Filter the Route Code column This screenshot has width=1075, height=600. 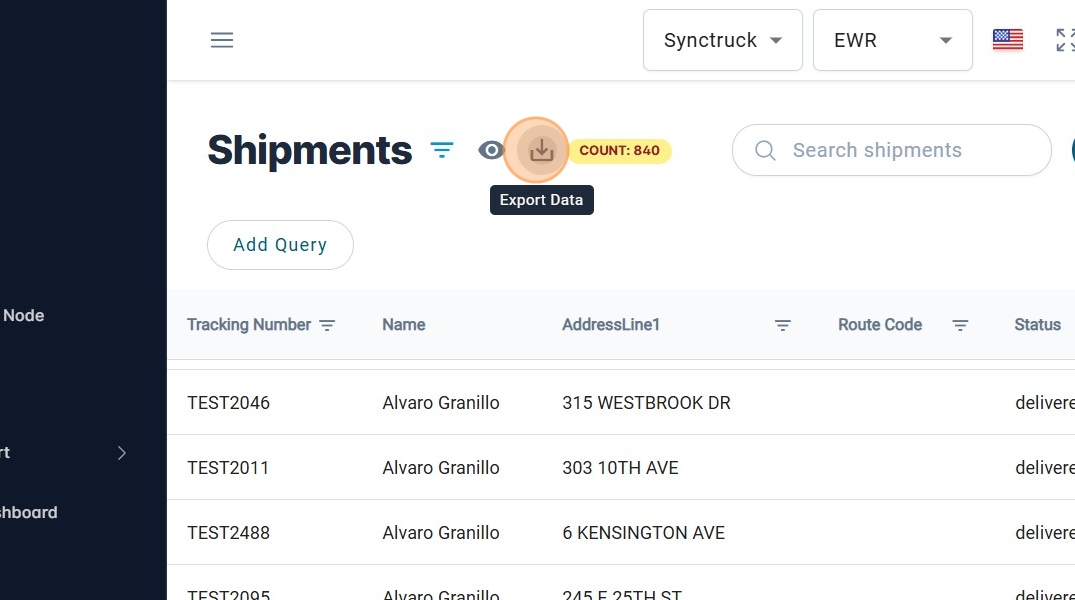click(x=960, y=325)
